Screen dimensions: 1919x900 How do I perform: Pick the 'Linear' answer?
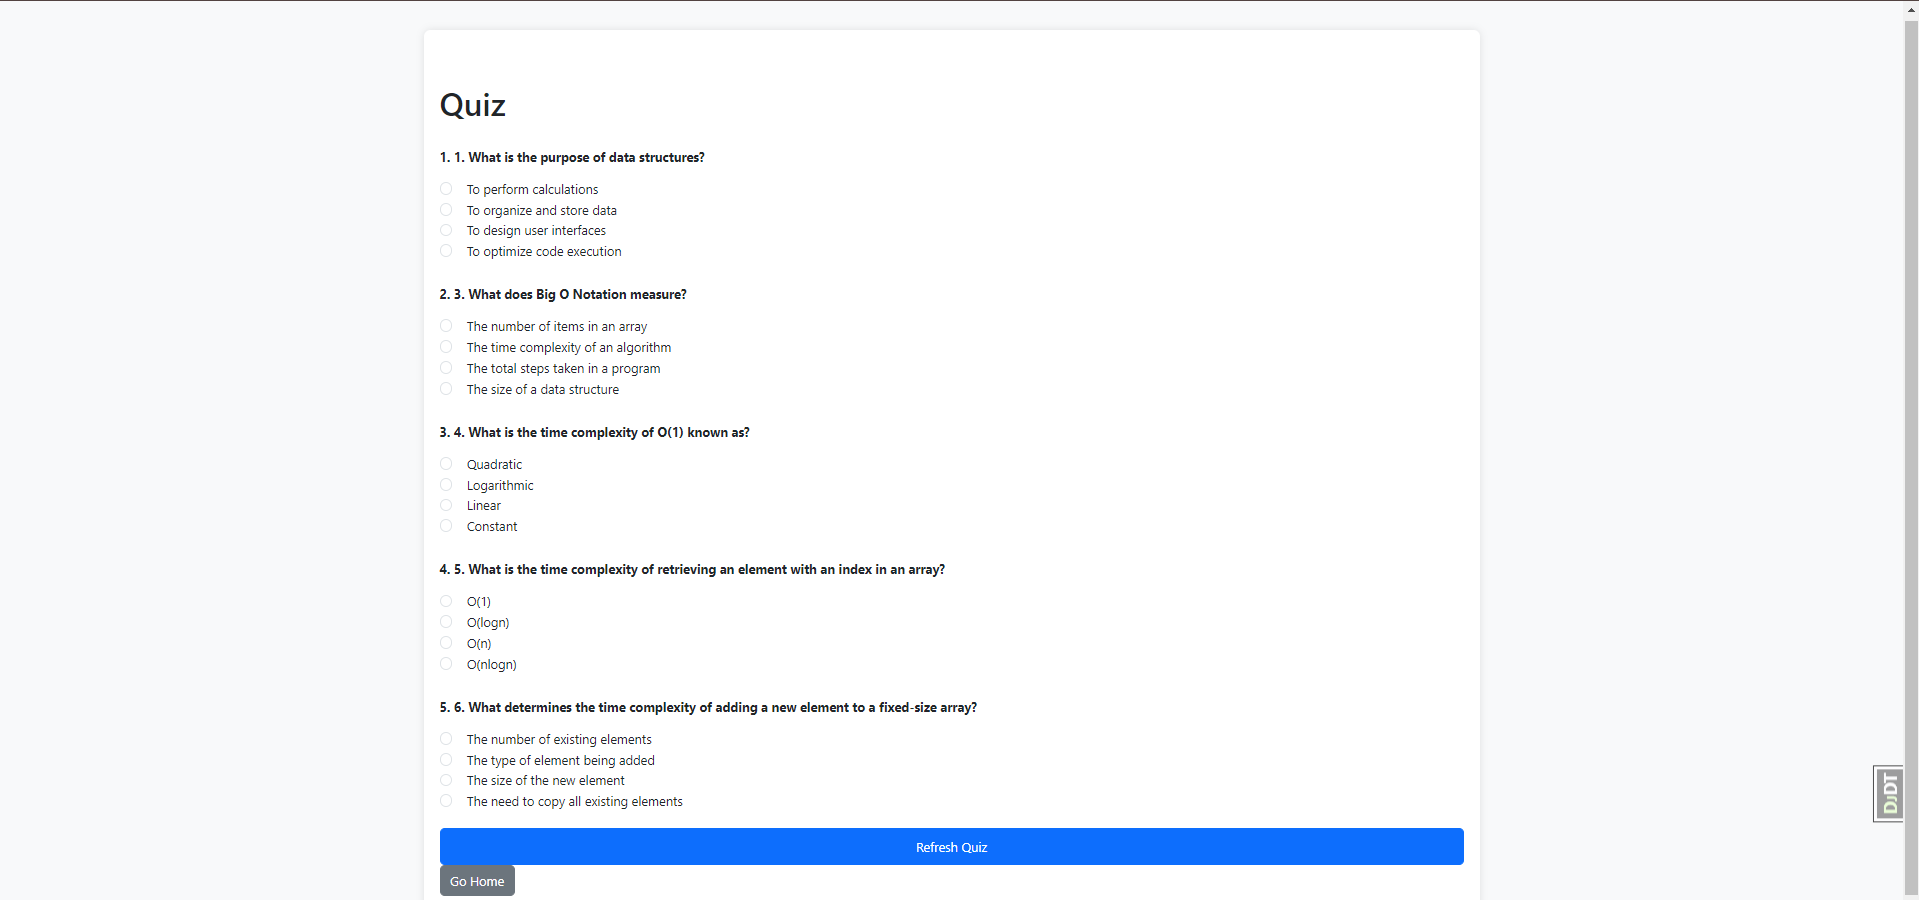click(x=446, y=505)
